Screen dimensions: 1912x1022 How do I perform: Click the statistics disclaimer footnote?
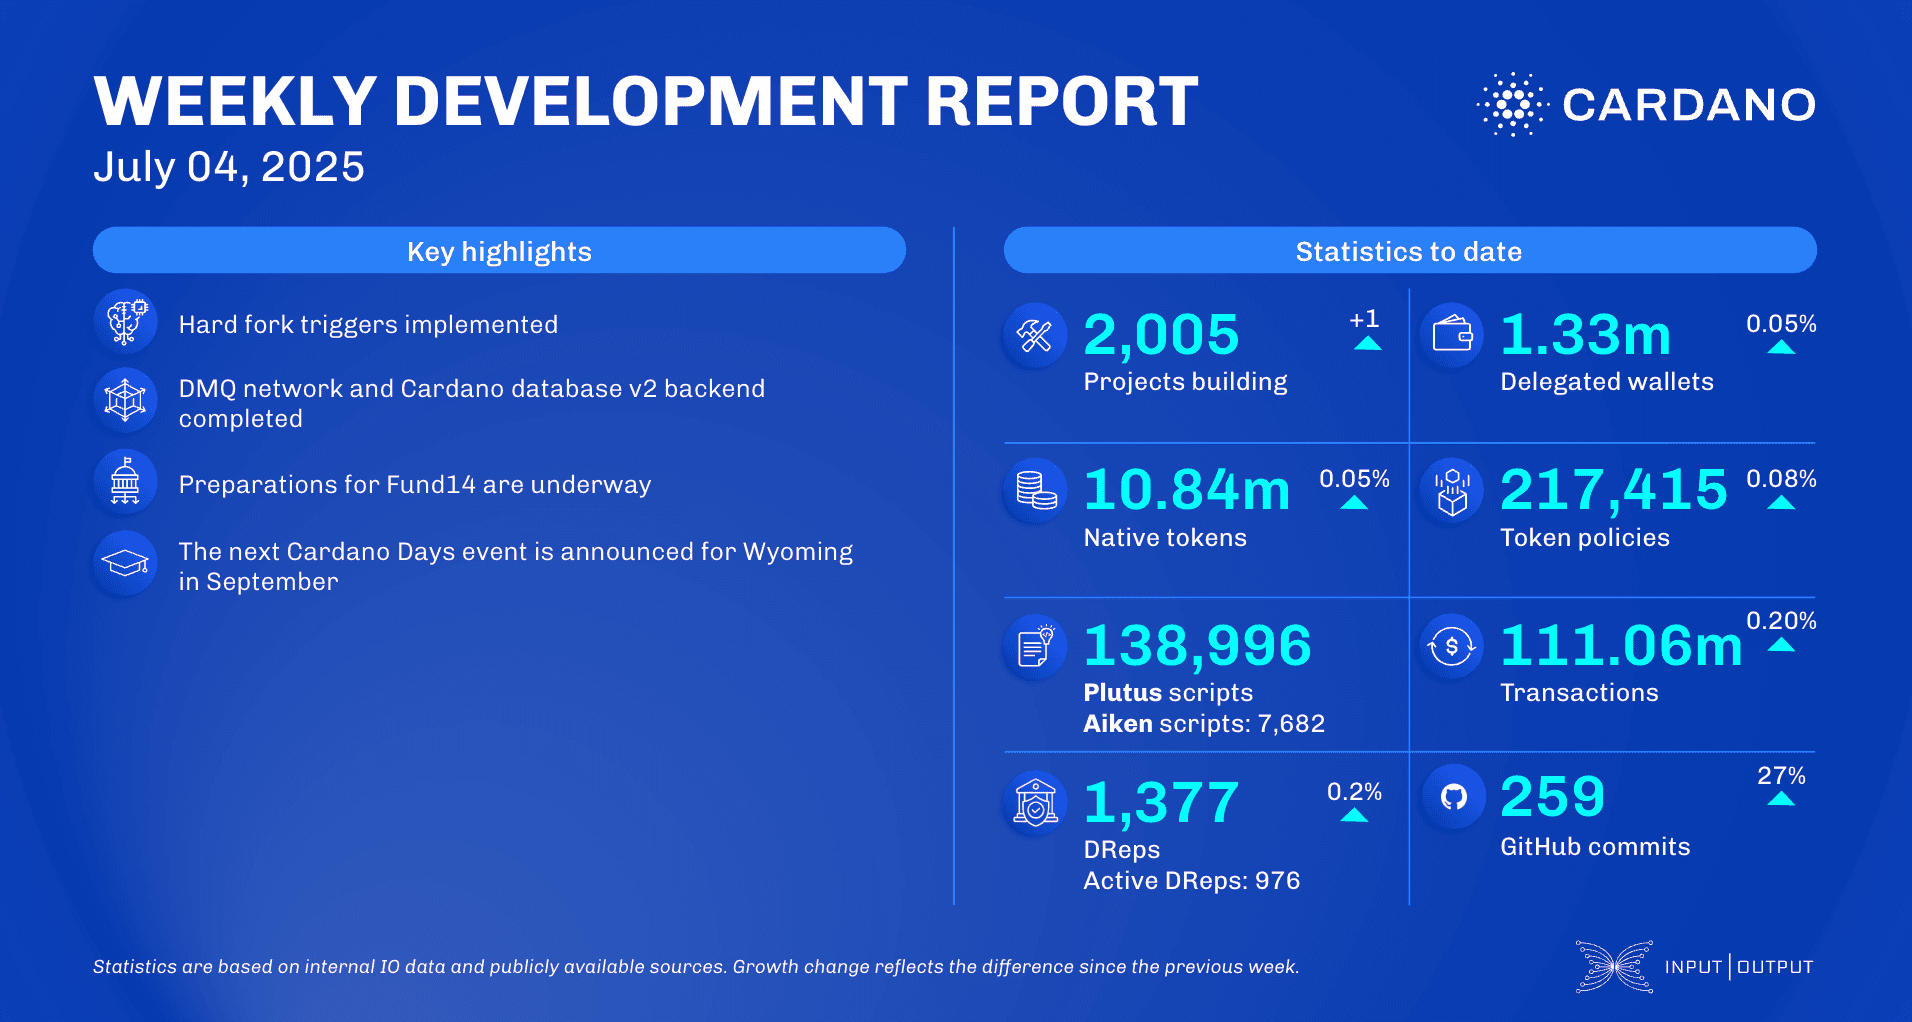pyautogui.click(x=696, y=967)
